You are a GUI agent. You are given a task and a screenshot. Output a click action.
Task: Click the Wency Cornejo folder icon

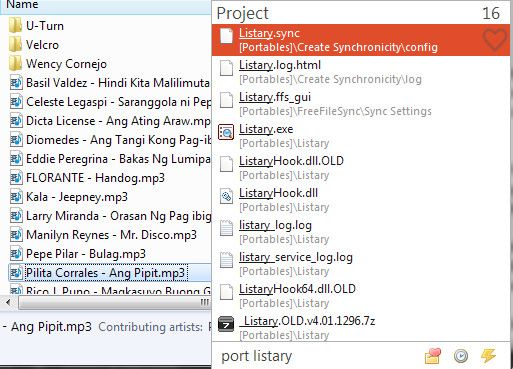tap(15, 63)
